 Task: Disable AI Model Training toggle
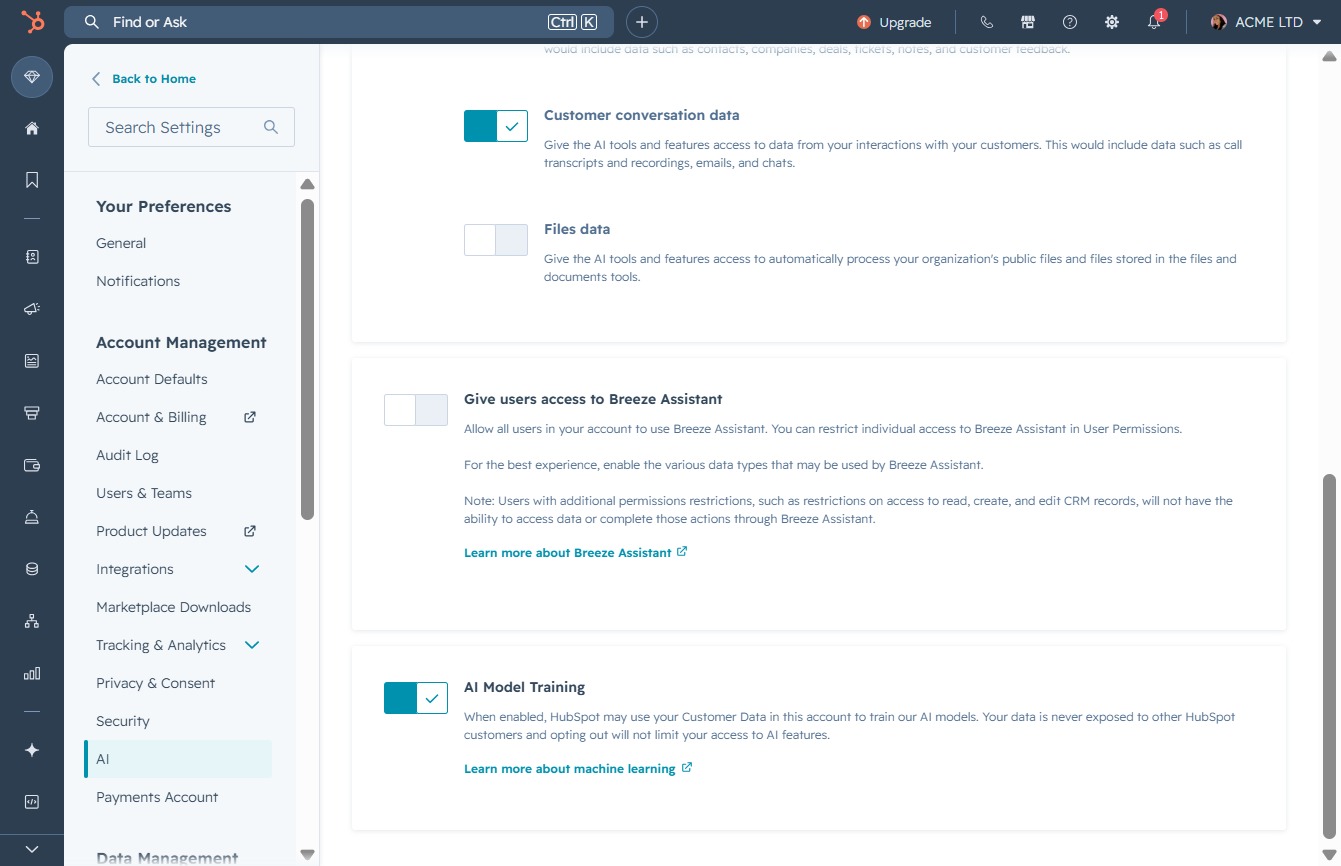415,698
